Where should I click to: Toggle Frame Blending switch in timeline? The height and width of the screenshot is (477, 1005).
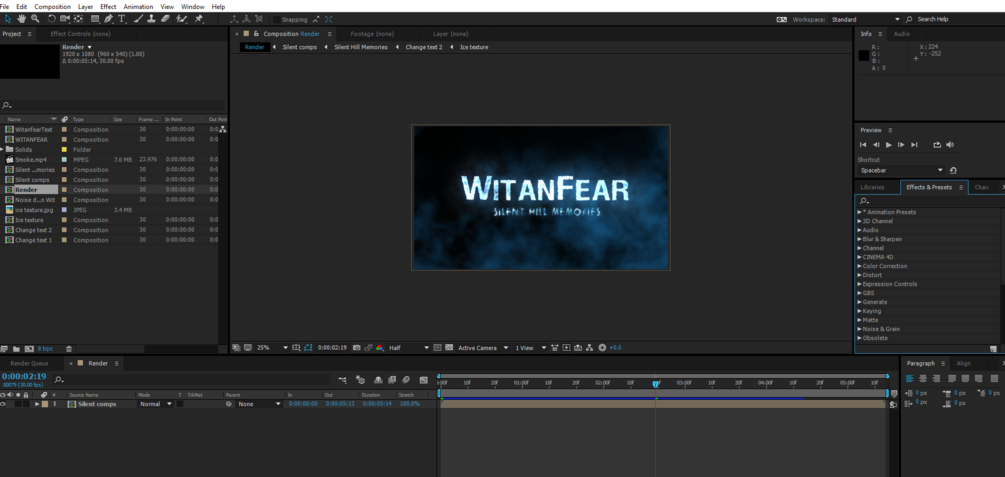[x=392, y=380]
